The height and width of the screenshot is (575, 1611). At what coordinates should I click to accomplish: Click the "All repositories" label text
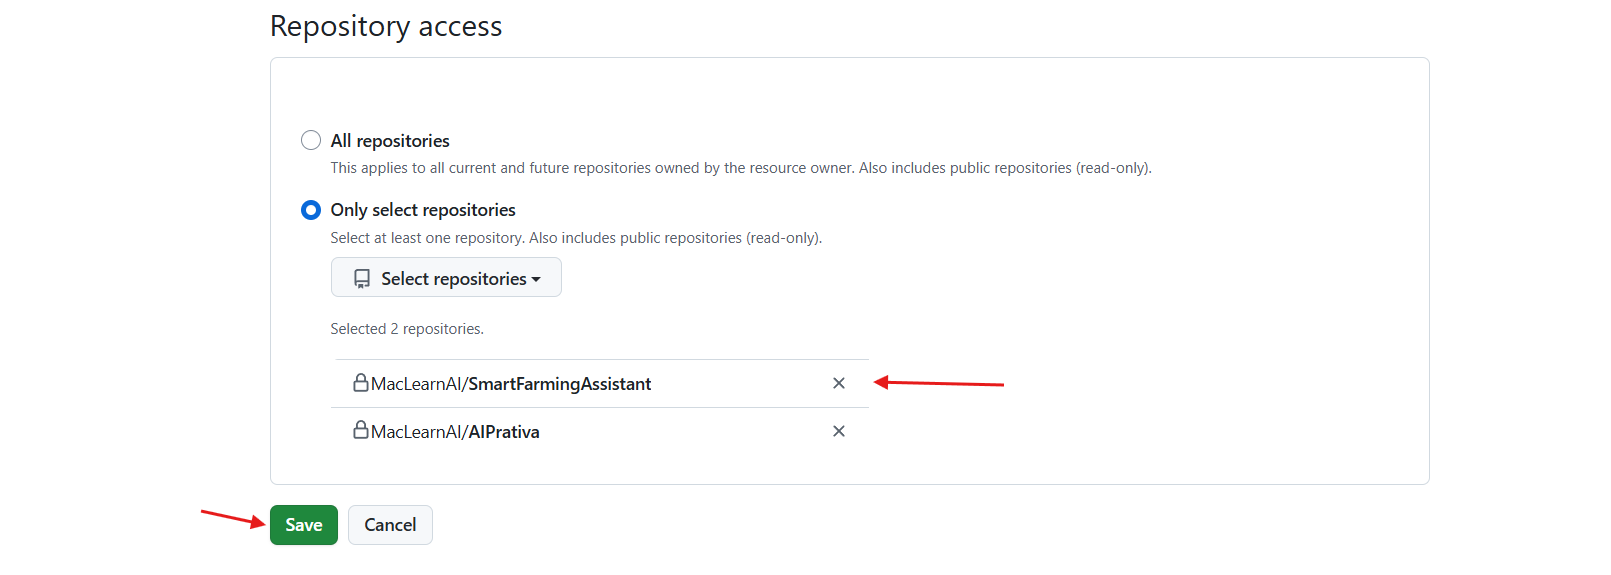[x=390, y=141]
